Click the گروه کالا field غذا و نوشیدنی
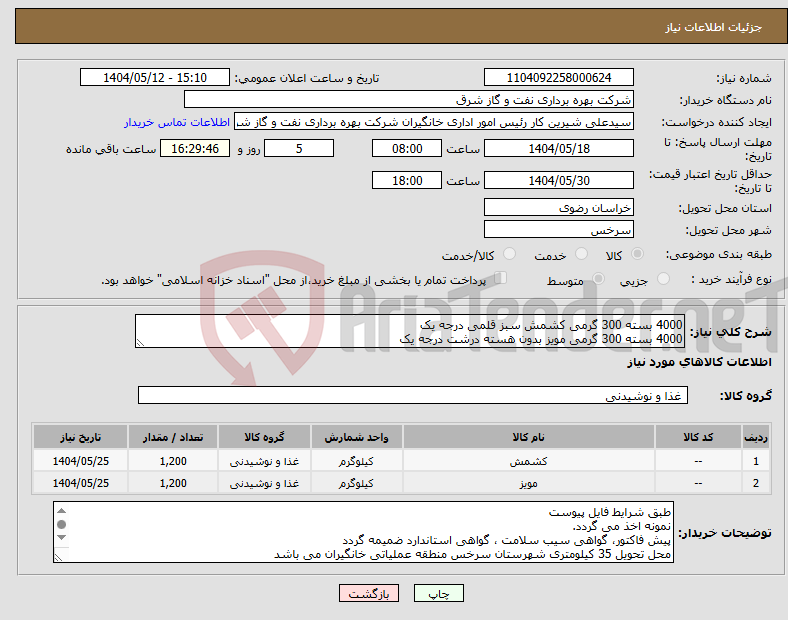 coord(413,395)
